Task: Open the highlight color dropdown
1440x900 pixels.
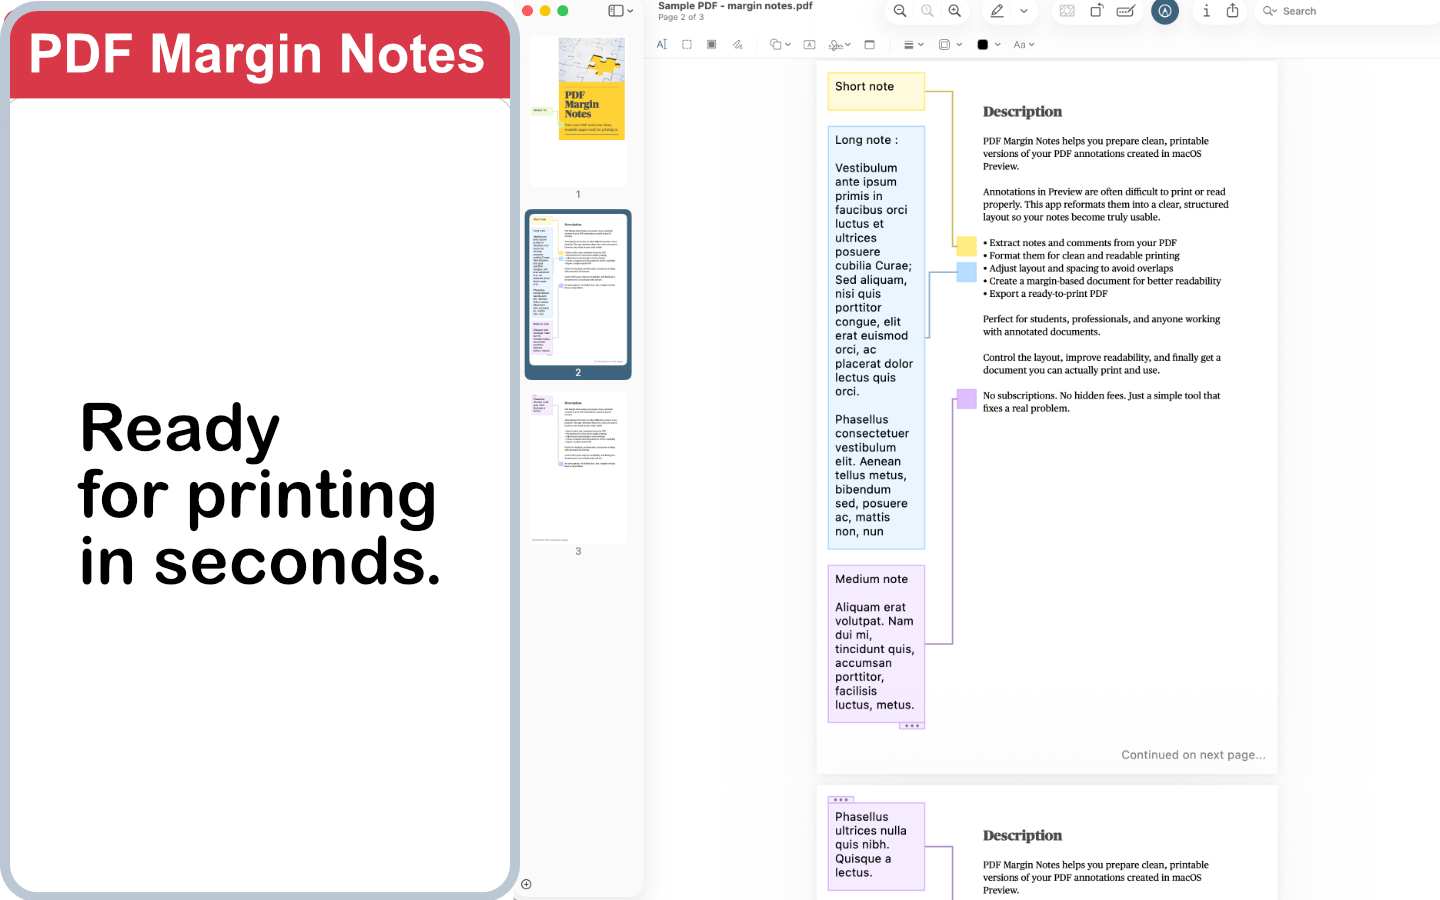Action: coord(1023,11)
